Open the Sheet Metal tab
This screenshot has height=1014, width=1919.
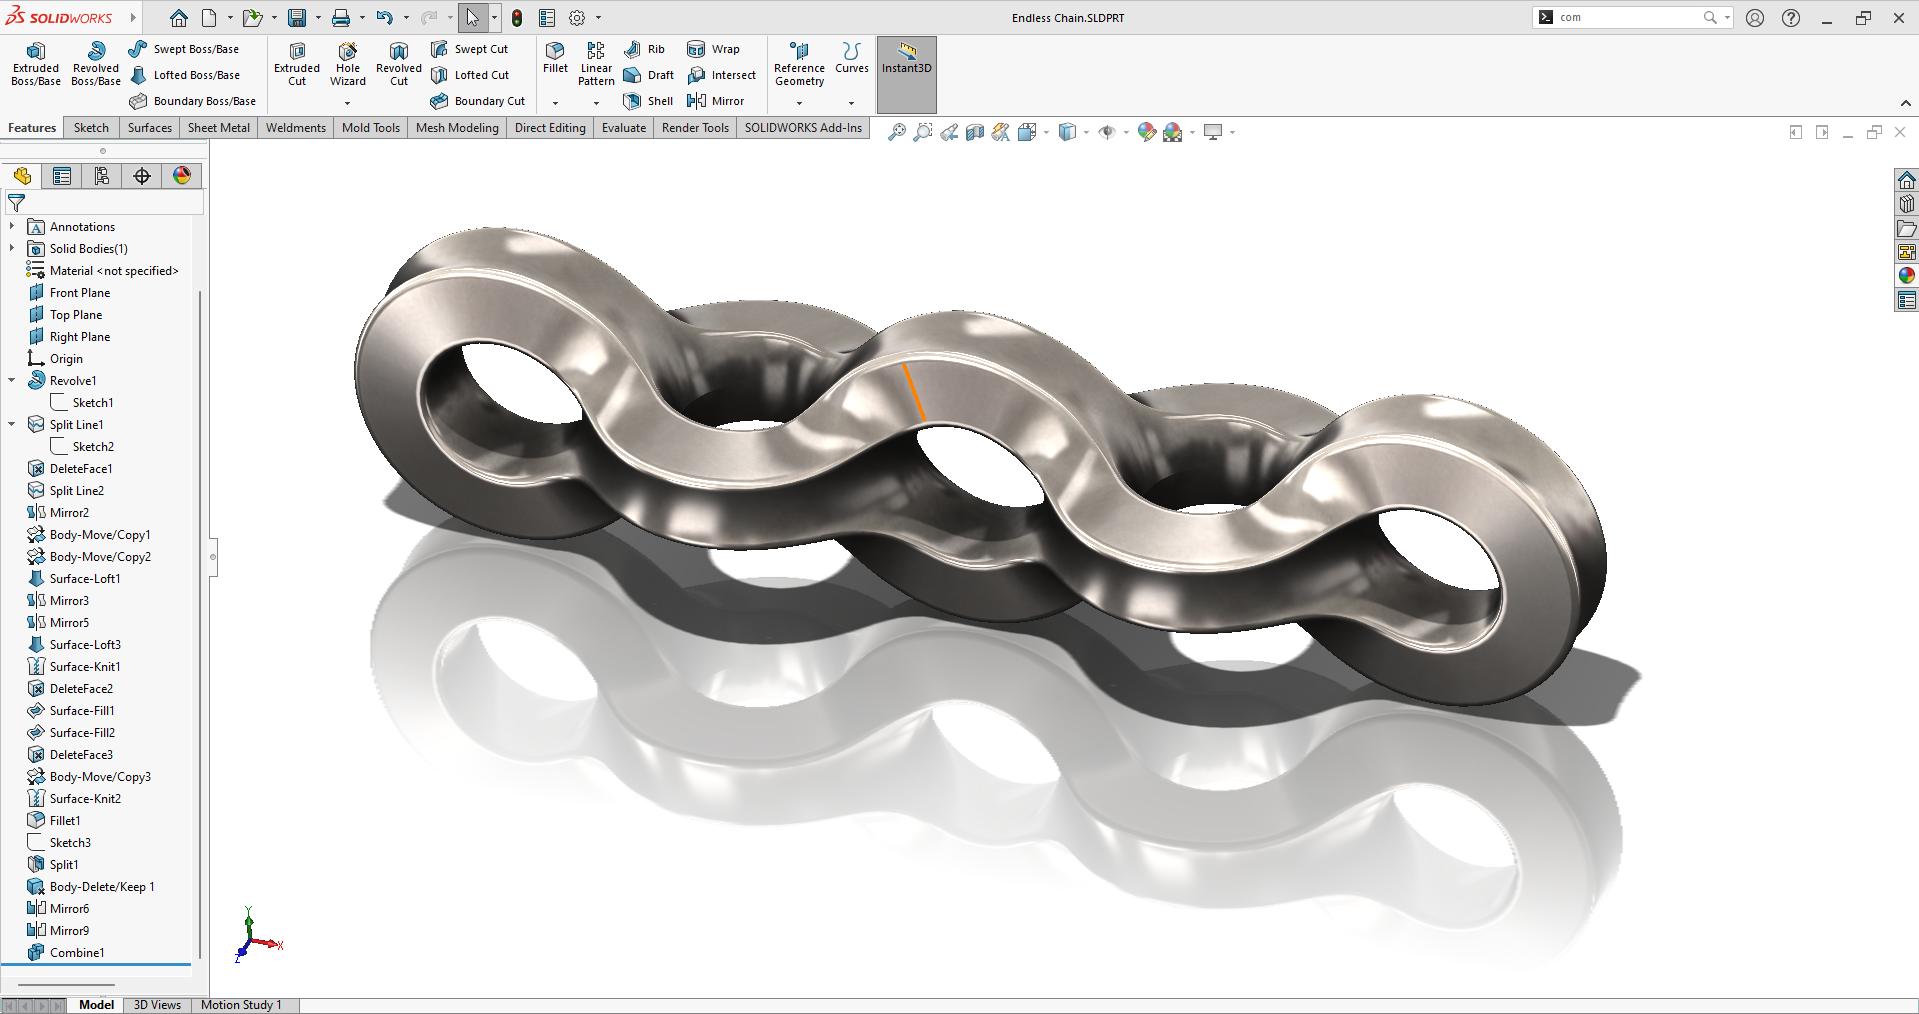click(x=219, y=128)
